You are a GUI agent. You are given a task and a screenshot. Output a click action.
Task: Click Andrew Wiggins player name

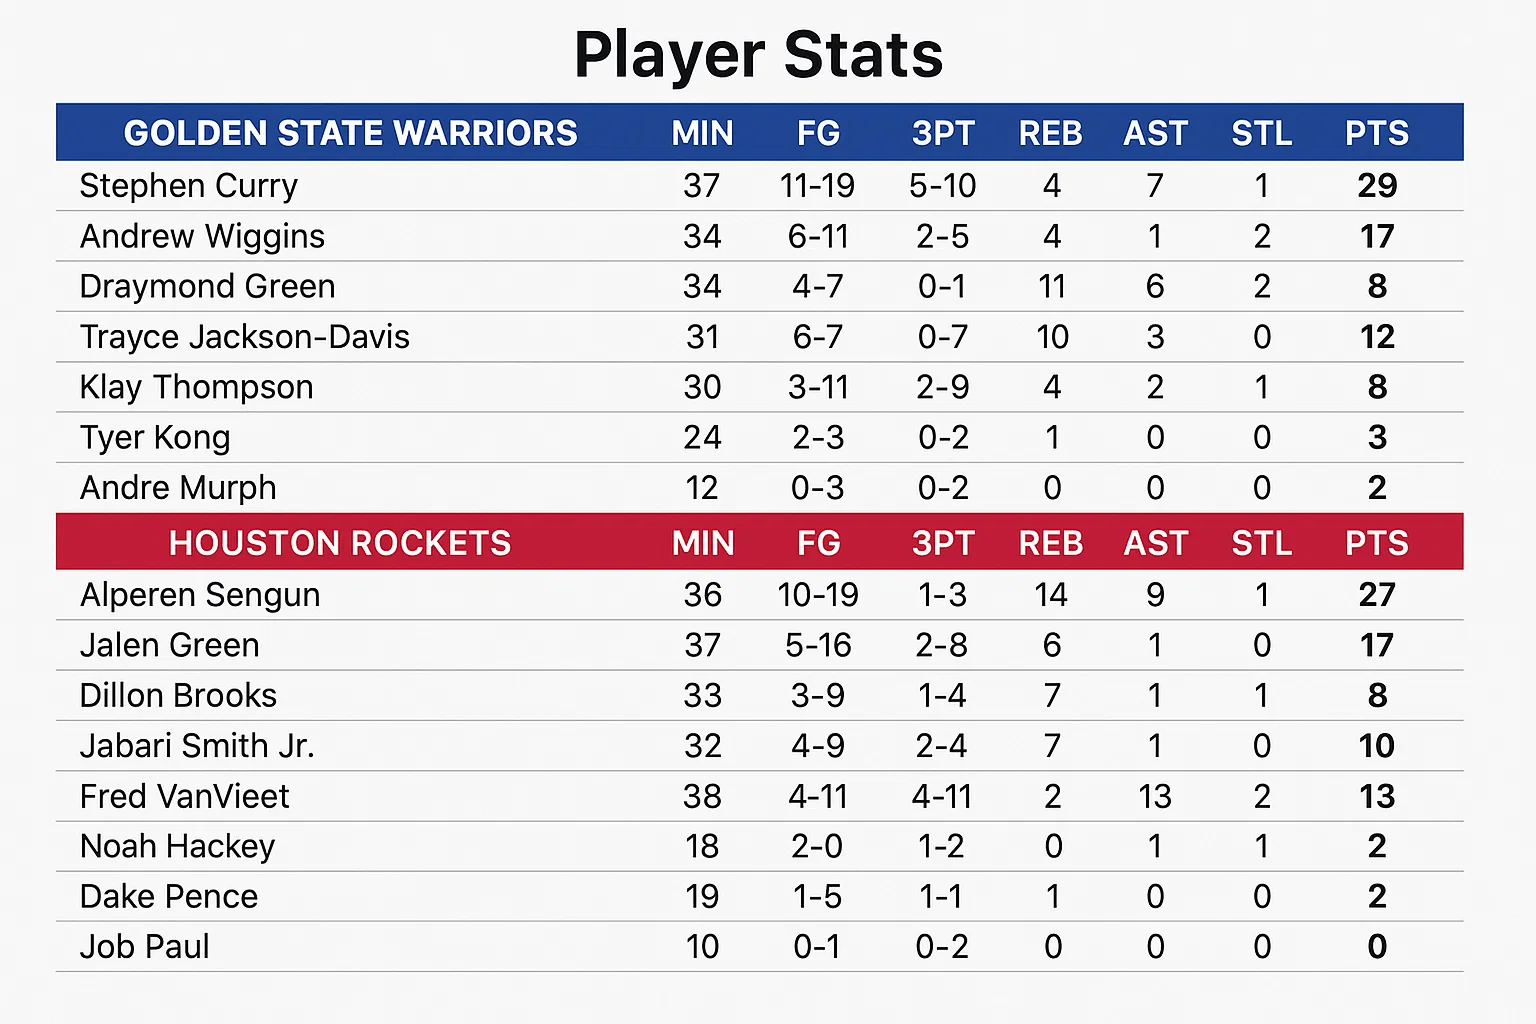click(202, 236)
